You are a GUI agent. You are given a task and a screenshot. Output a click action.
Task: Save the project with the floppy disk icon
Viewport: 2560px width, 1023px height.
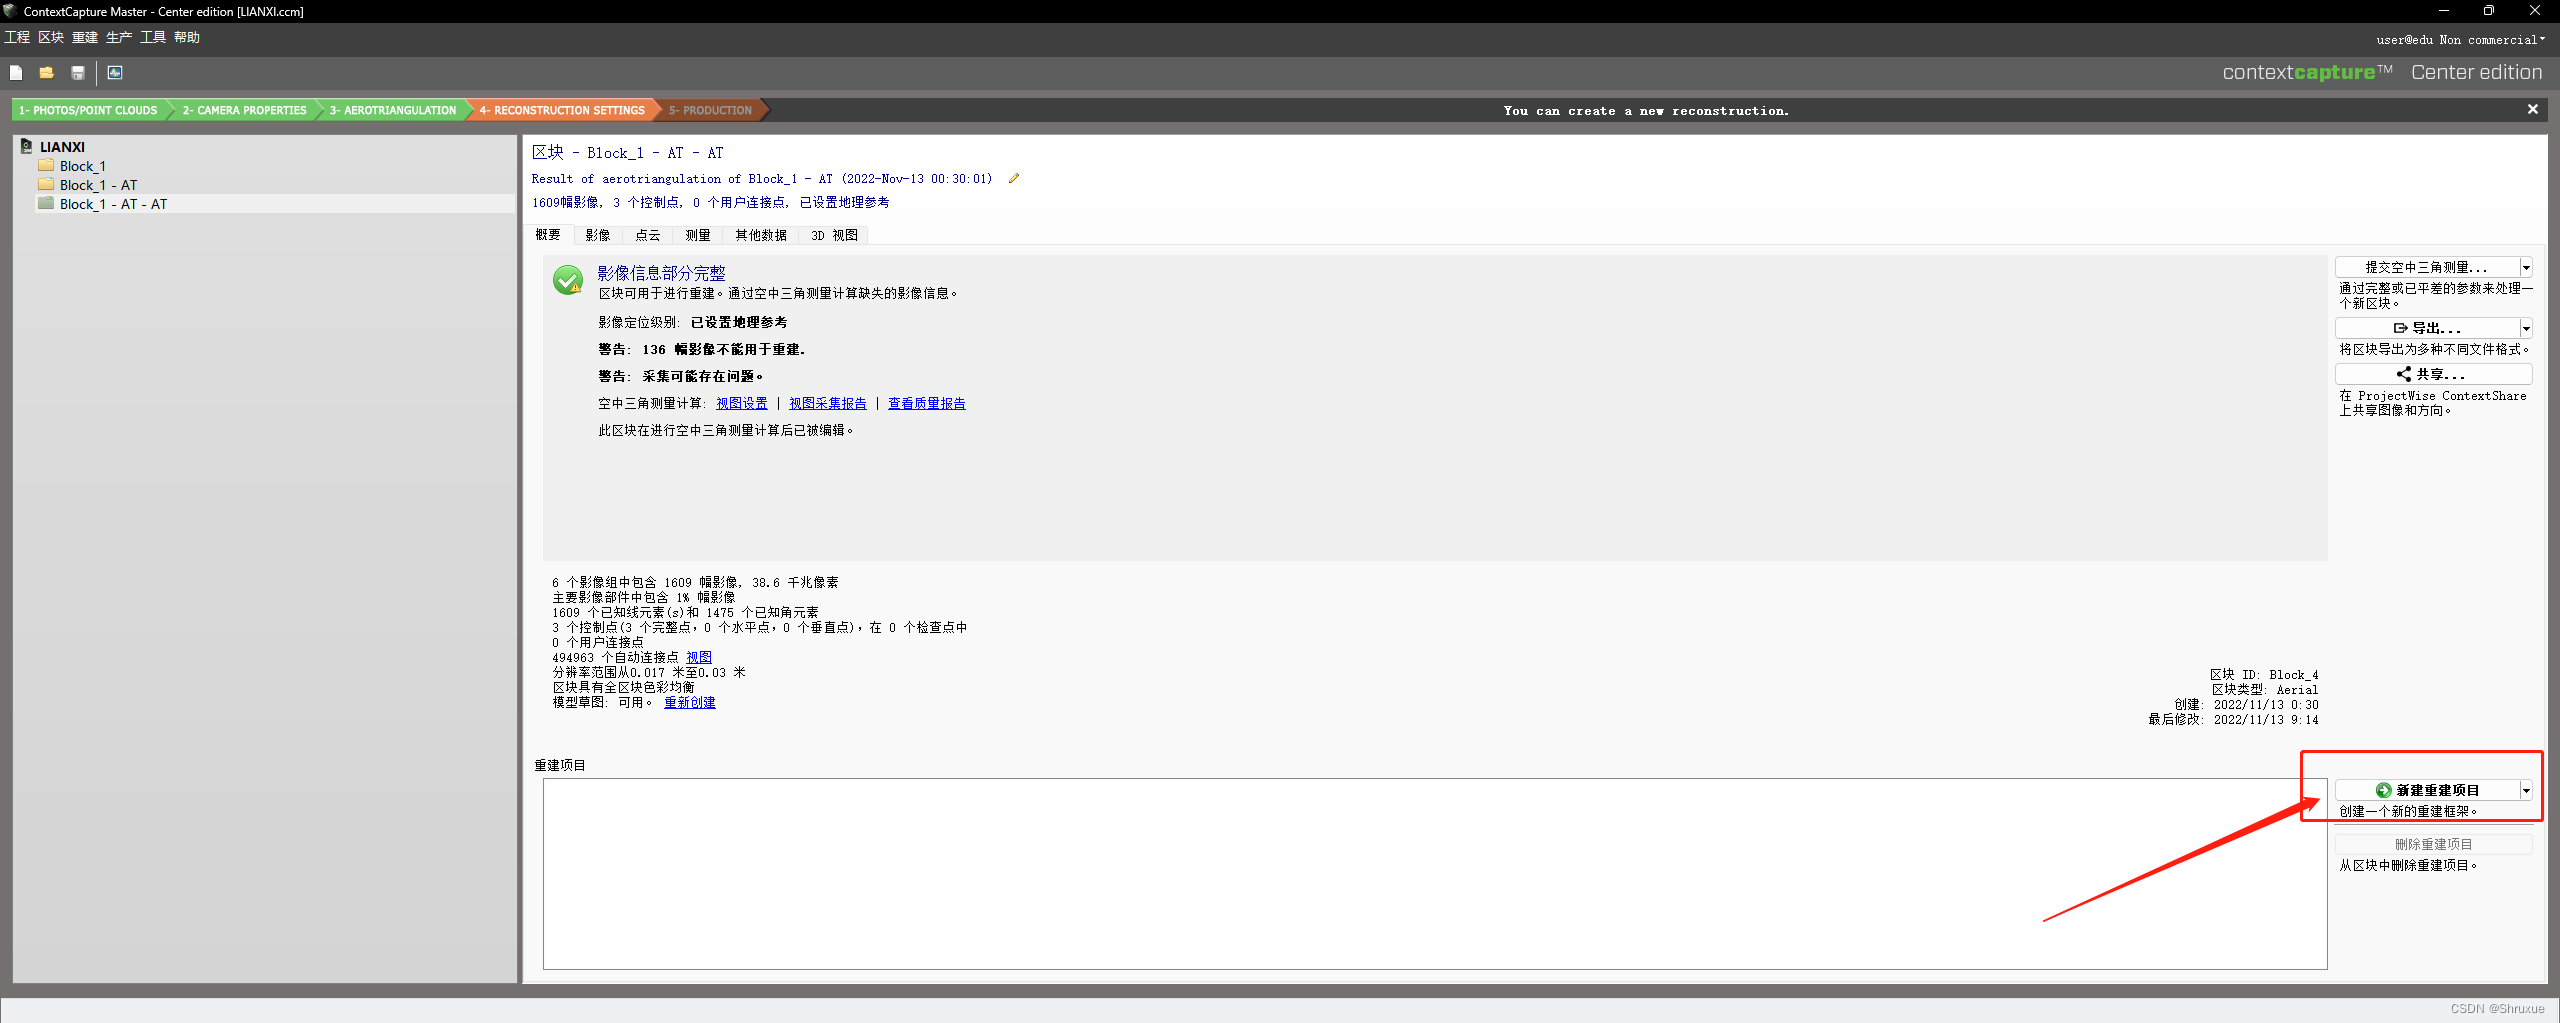click(x=78, y=72)
